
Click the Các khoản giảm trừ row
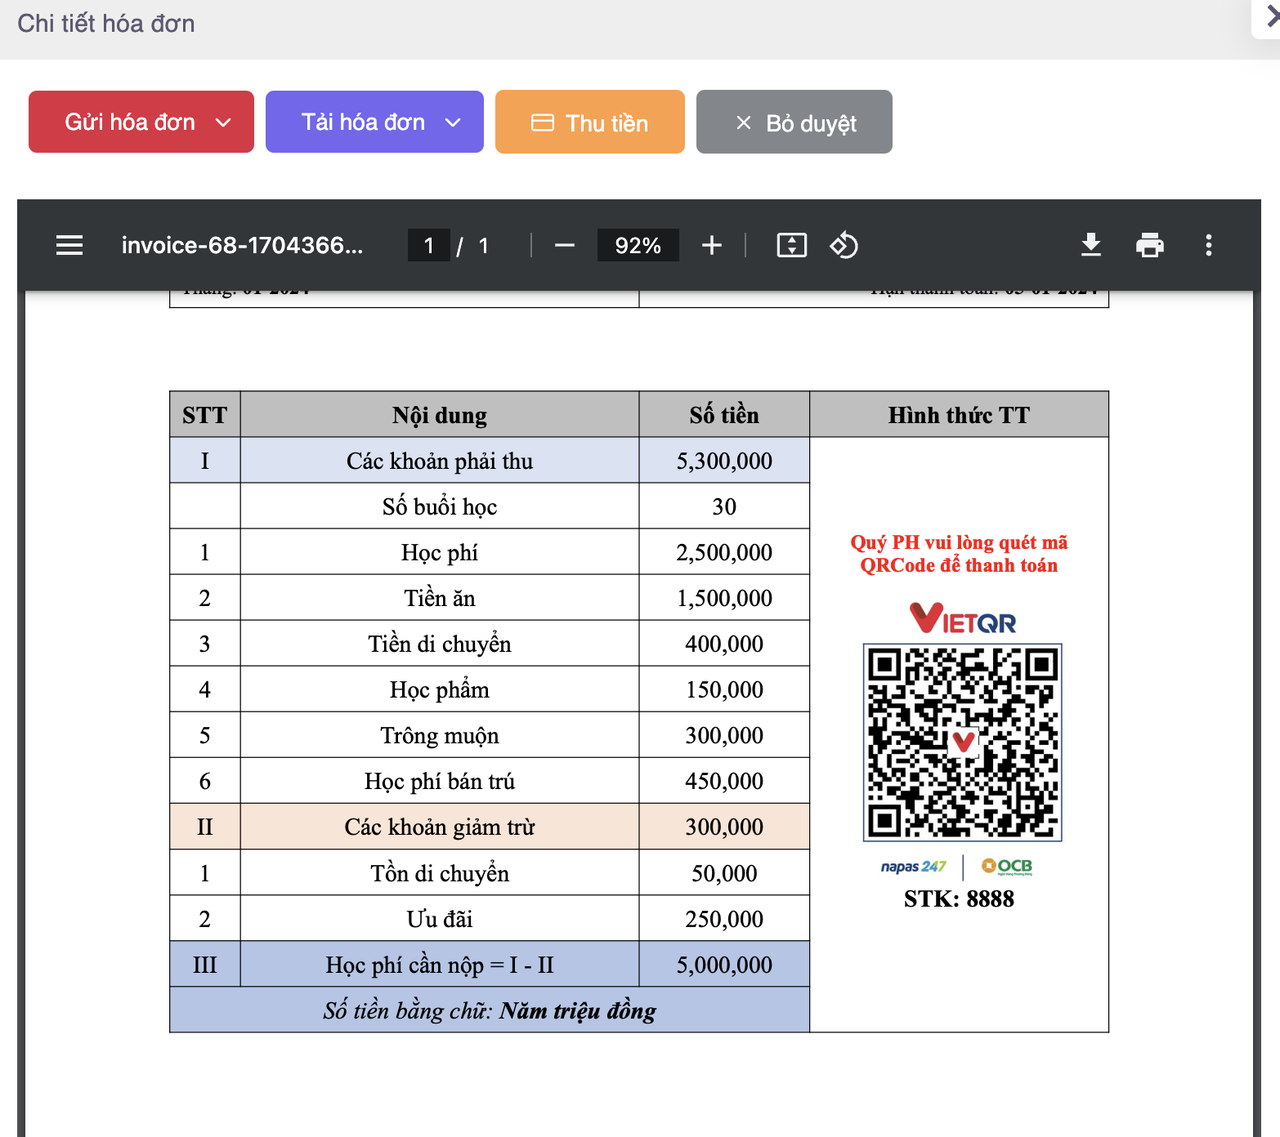click(x=439, y=827)
